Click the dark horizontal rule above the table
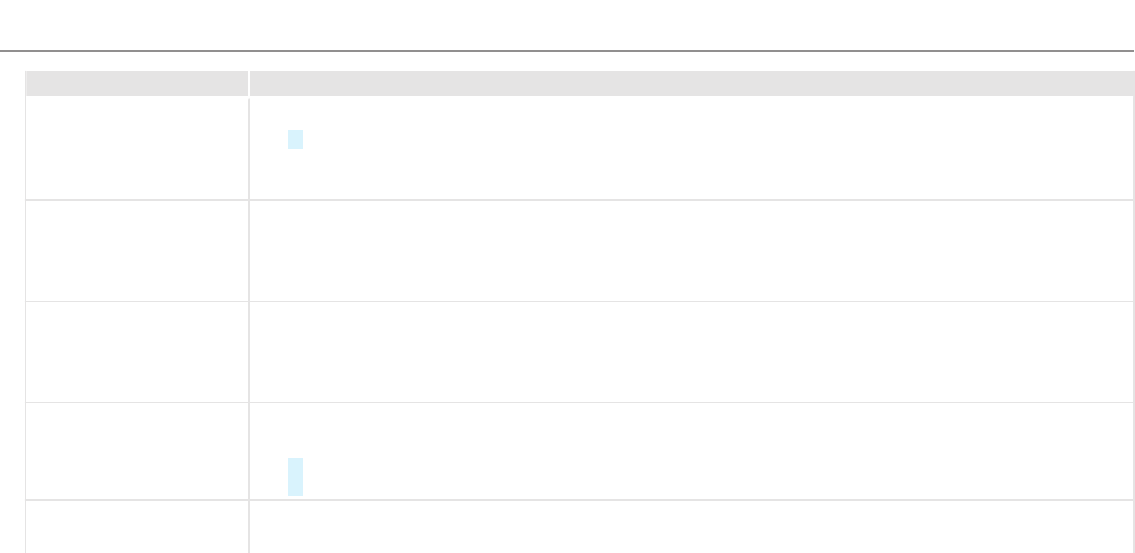Viewport: 1135px width, 553px height. (x=567, y=50)
